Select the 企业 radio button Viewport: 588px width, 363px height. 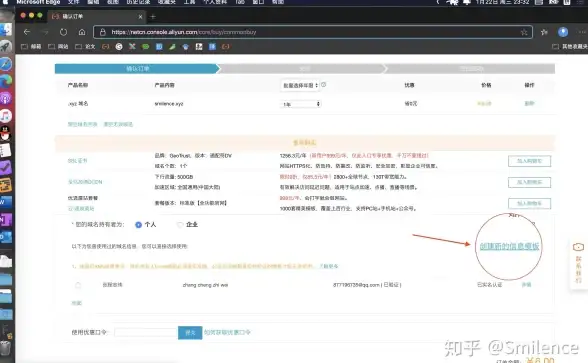point(180,225)
